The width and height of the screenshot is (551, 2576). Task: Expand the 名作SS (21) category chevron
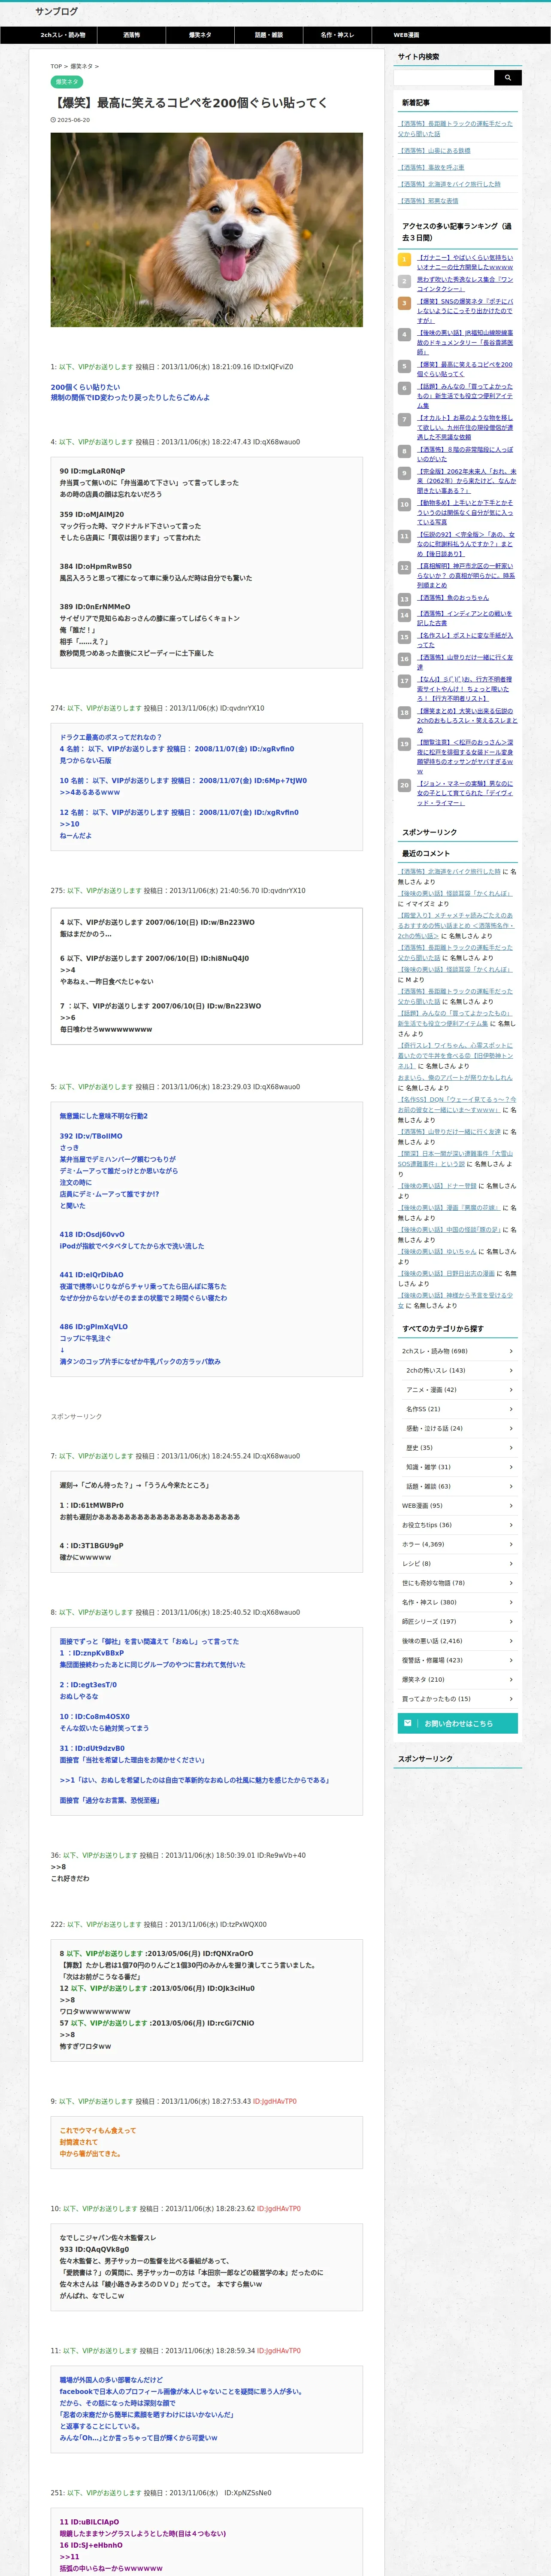(511, 1409)
